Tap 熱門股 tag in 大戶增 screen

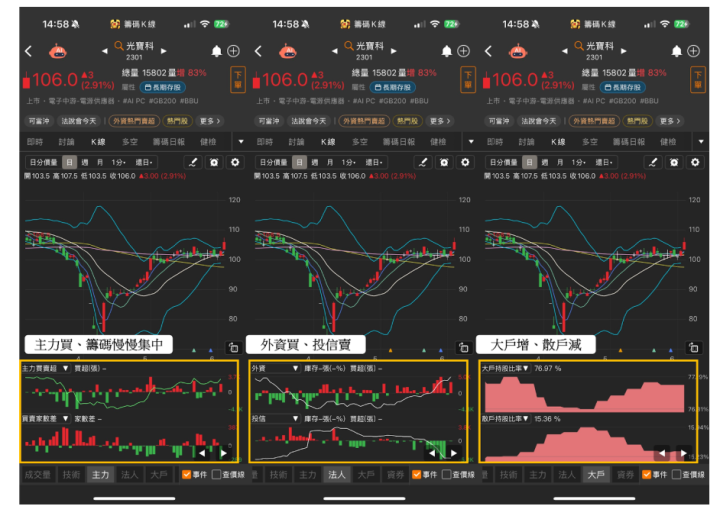[x=637, y=121]
